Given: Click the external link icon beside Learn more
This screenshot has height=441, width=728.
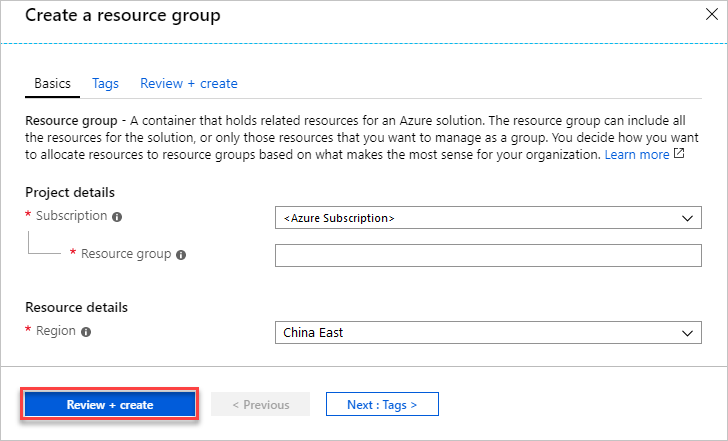Looking at the screenshot, I should point(679,155).
